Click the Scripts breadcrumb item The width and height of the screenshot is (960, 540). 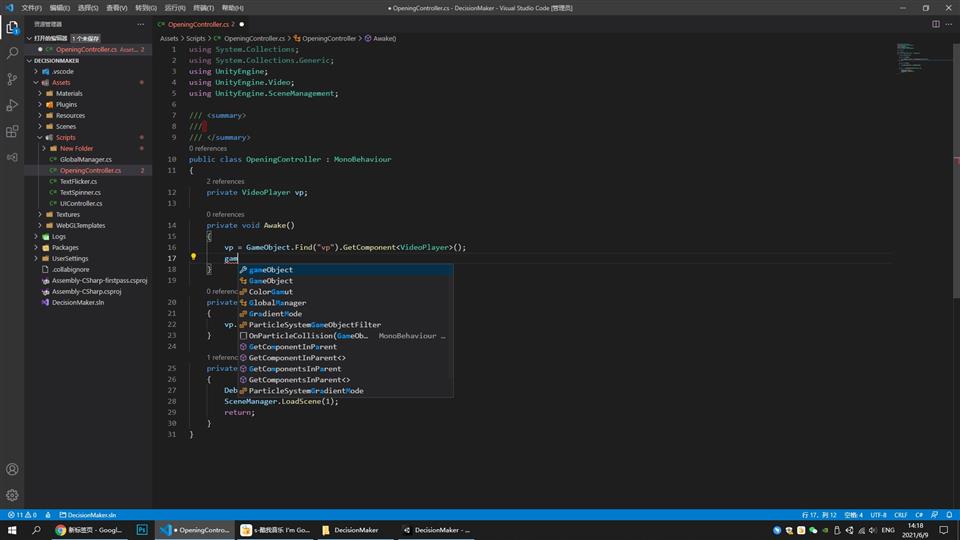coord(195,38)
